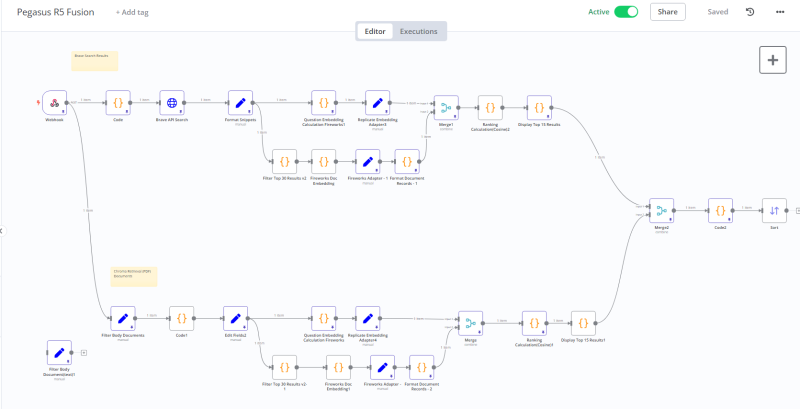Image resolution: width=800 pixels, height=409 pixels.
Task: Click plus connector beside unlinked Filter Body node
Action: pyautogui.click(x=84, y=352)
